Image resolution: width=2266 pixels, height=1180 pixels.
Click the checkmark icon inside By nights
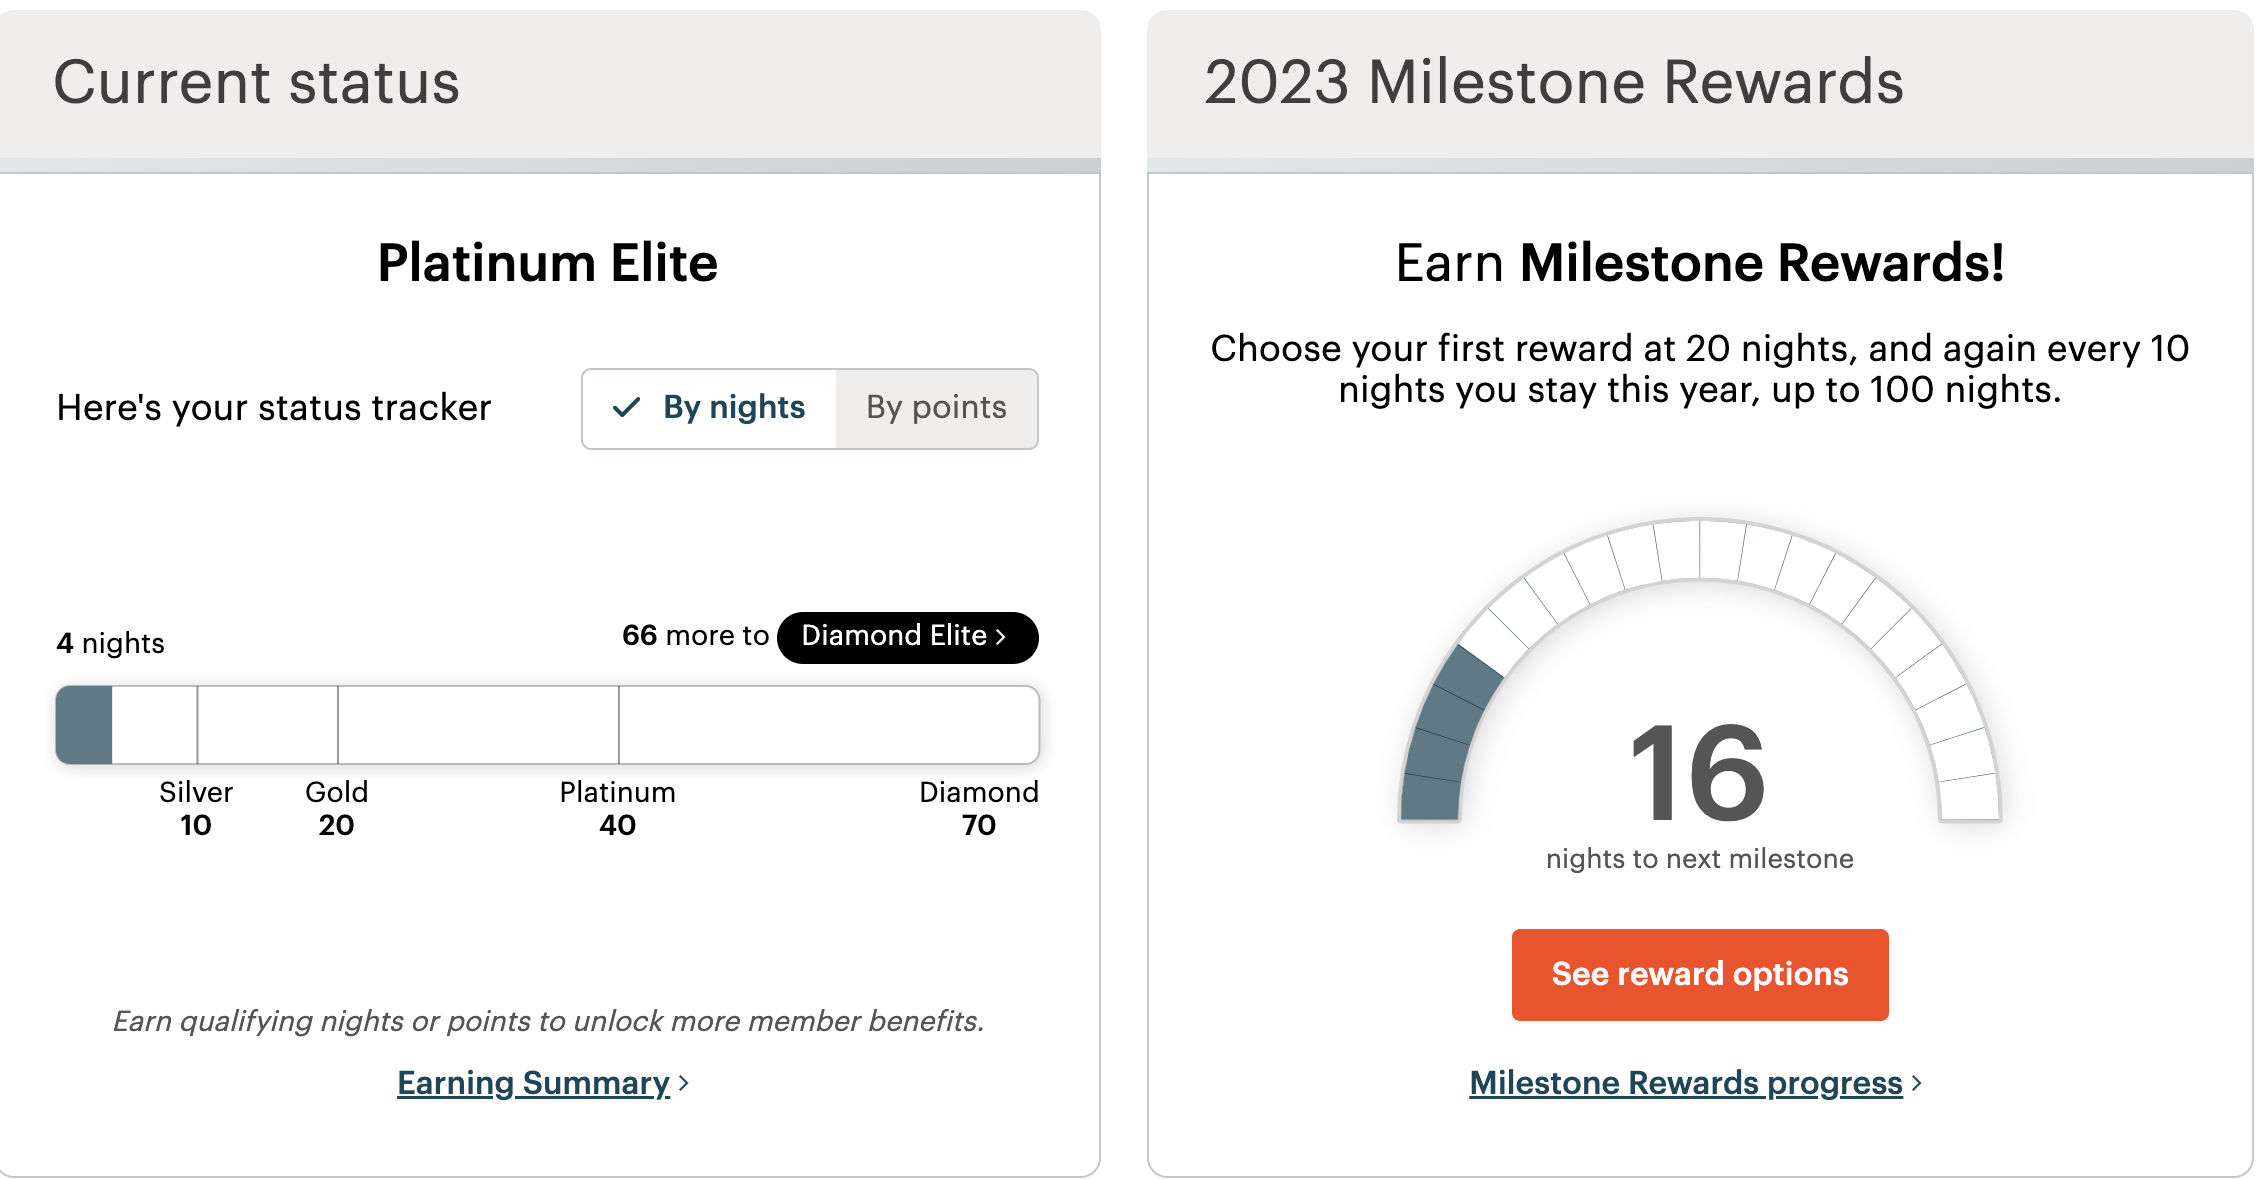(627, 408)
